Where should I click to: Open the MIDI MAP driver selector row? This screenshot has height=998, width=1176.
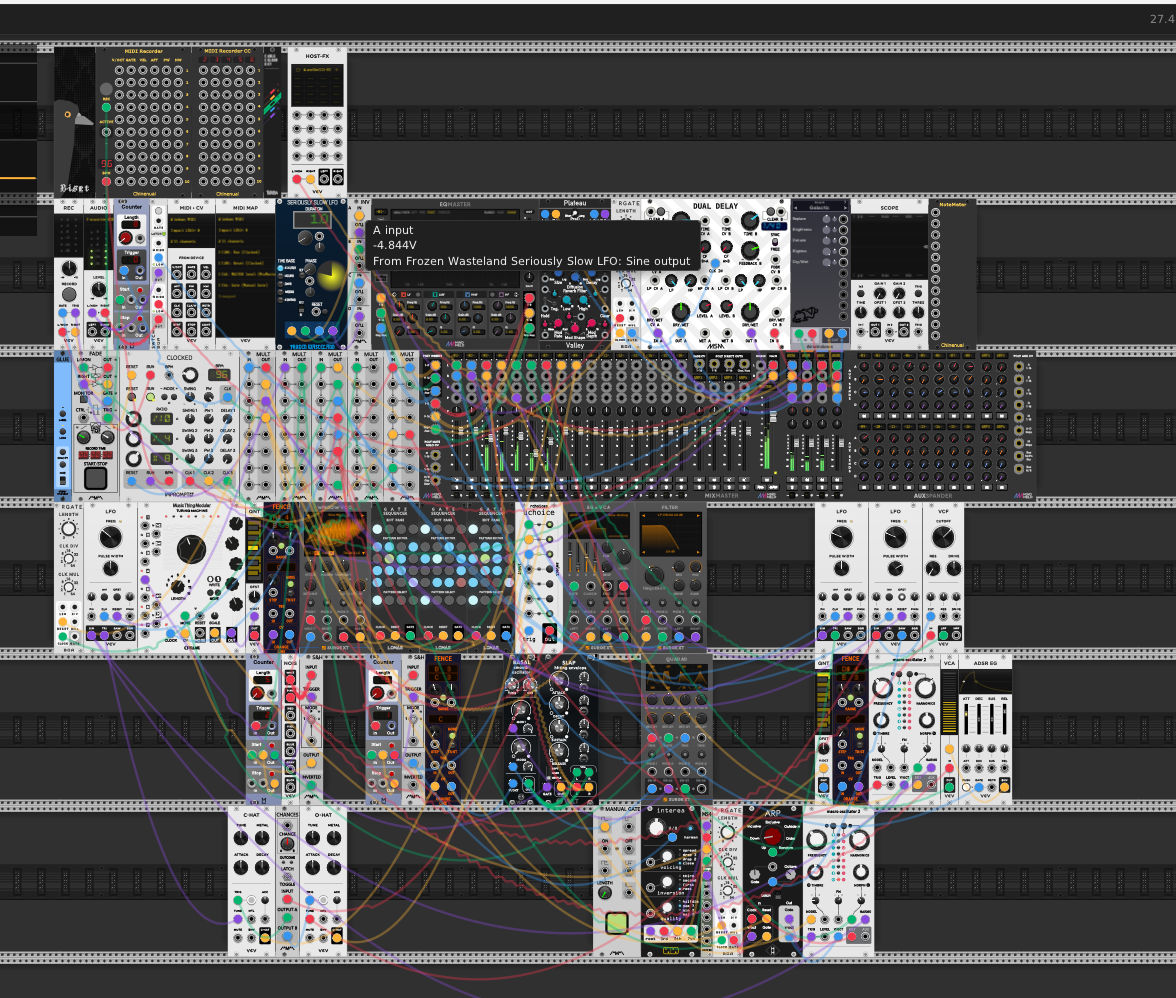tap(245, 219)
